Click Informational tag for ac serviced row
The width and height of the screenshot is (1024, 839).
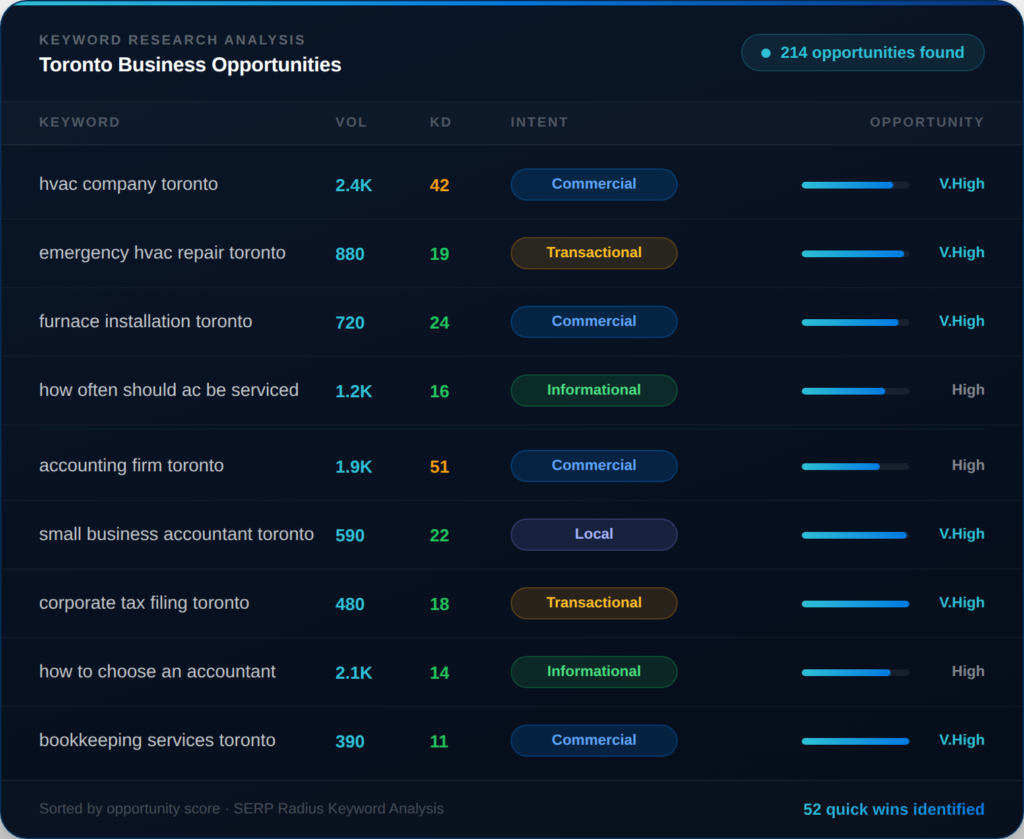[x=594, y=390]
